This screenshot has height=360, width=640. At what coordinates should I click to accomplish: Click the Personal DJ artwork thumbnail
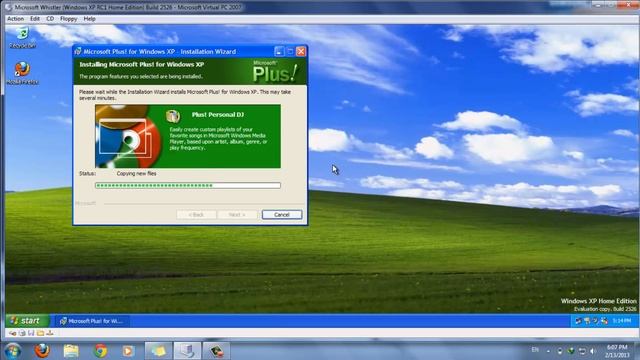coord(128,136)
